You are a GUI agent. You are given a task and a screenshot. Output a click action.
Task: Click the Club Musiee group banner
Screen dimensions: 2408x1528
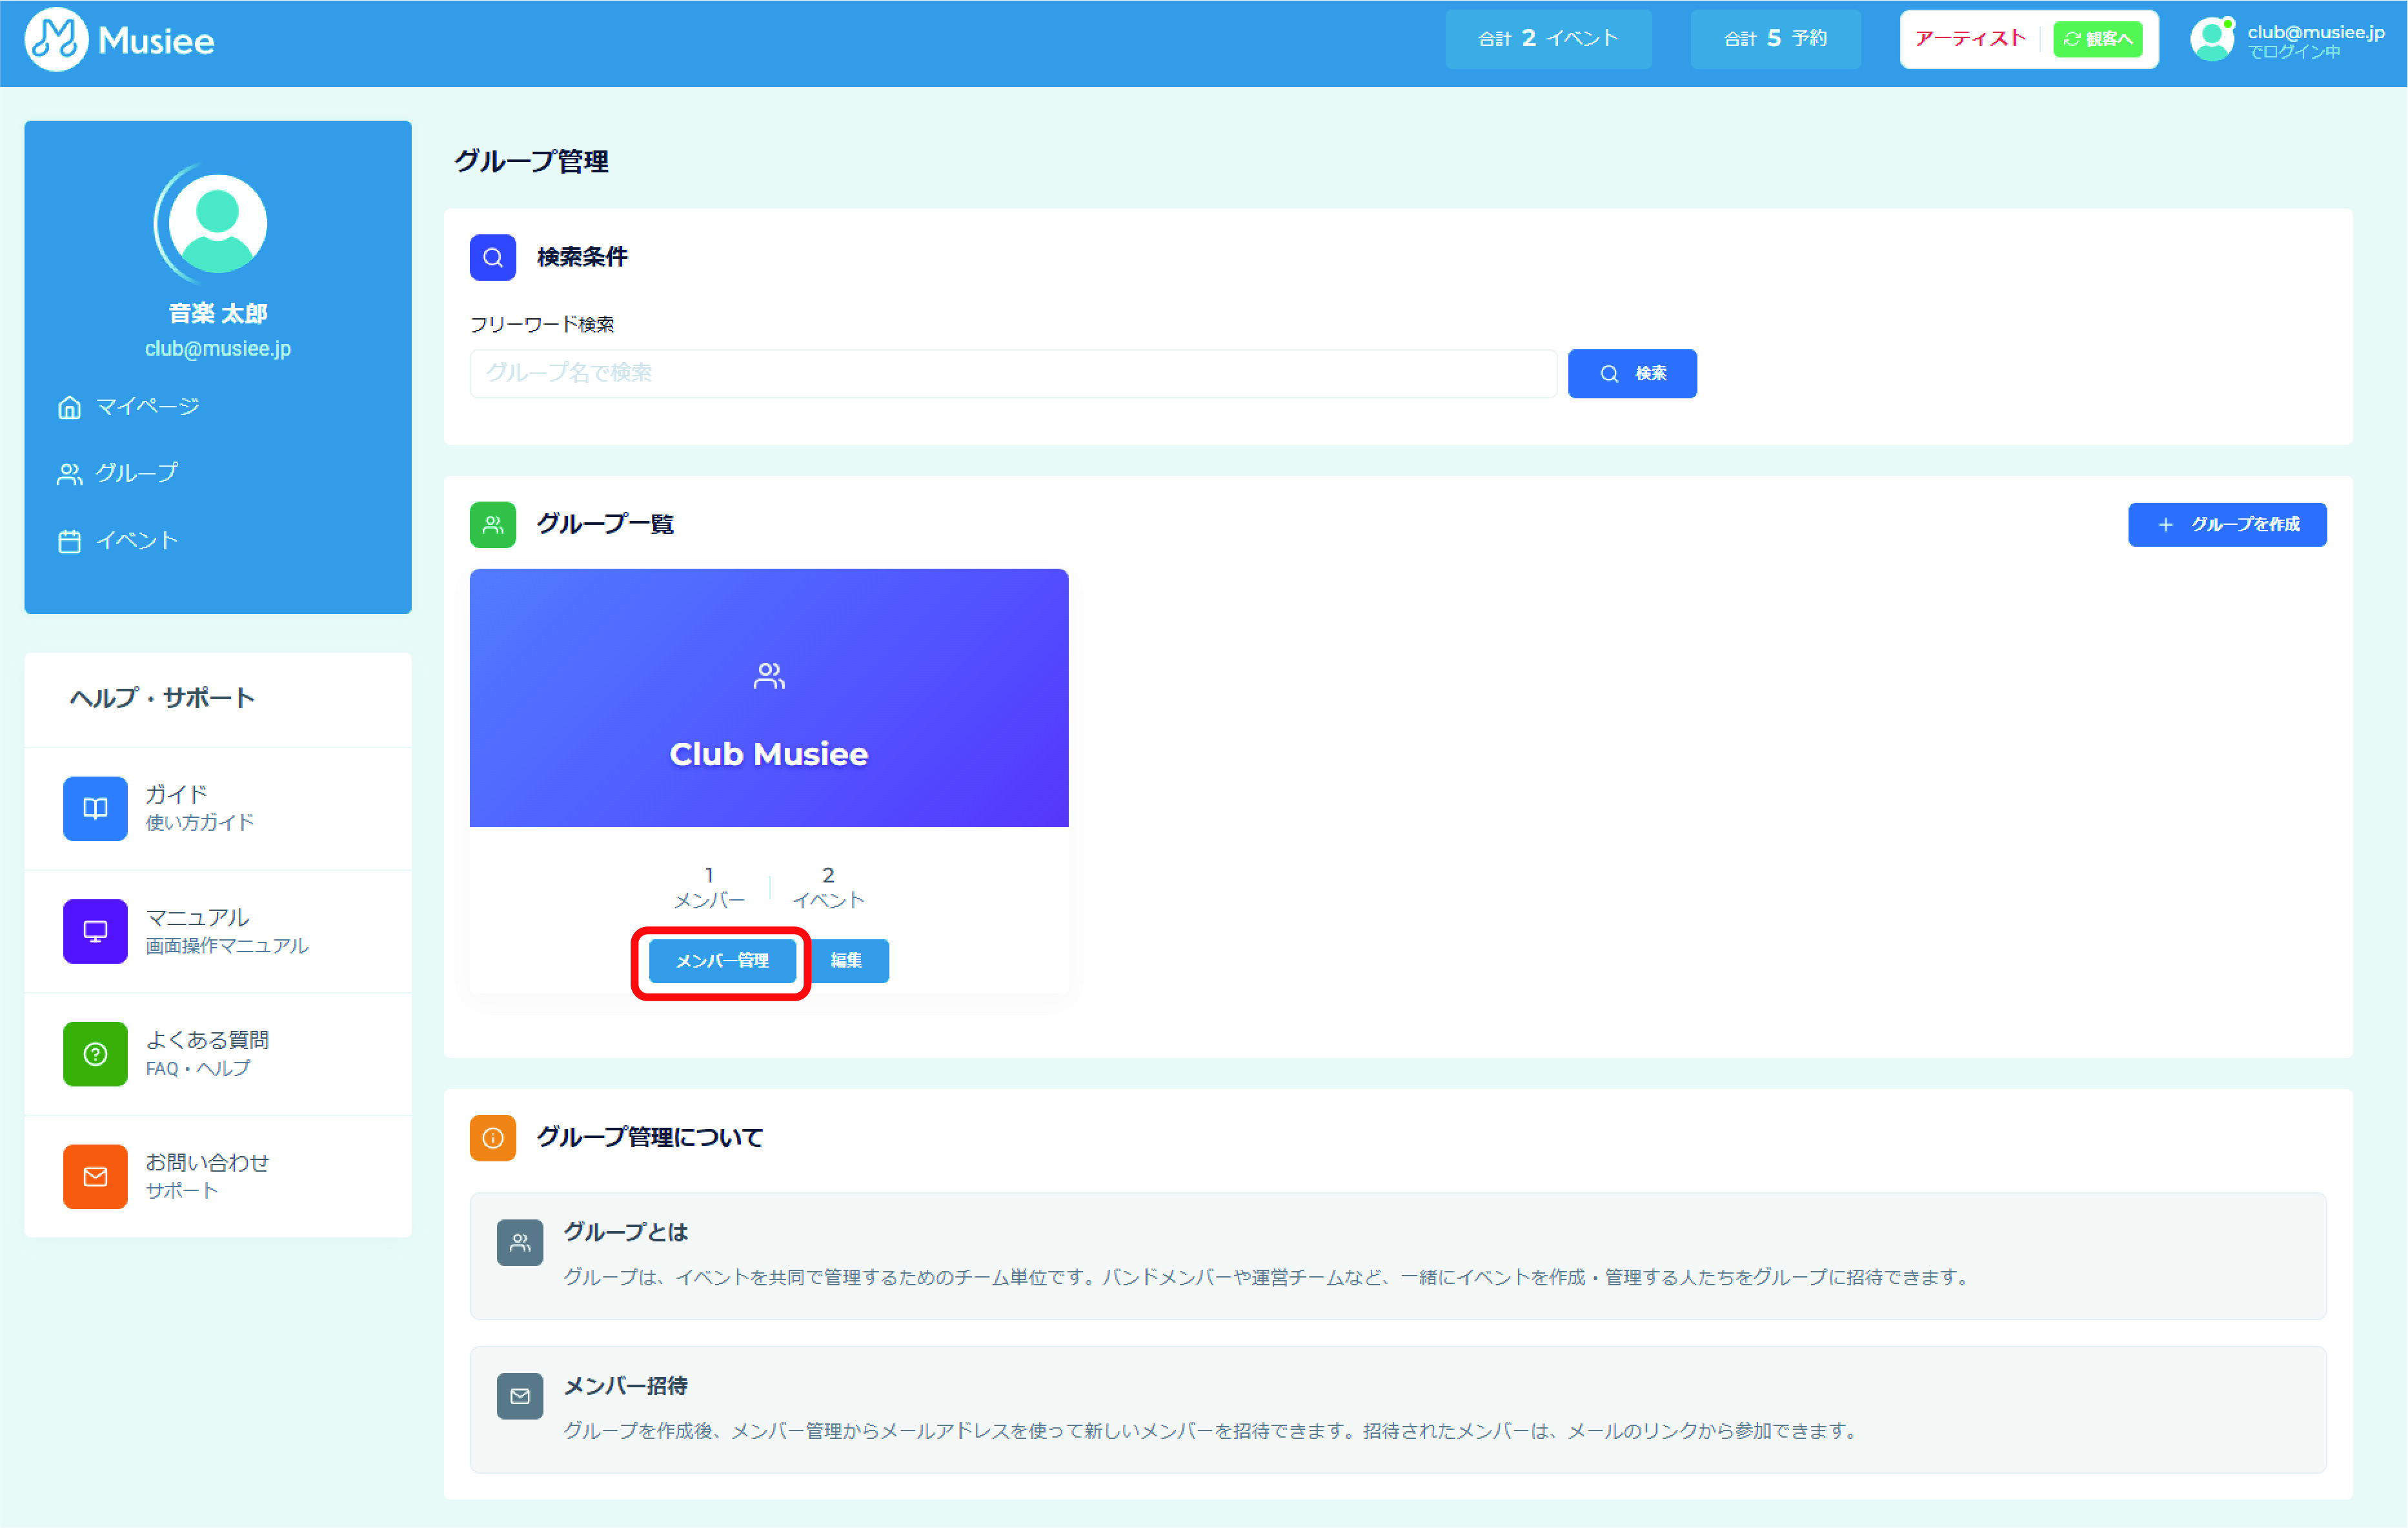tap(768, 698)
